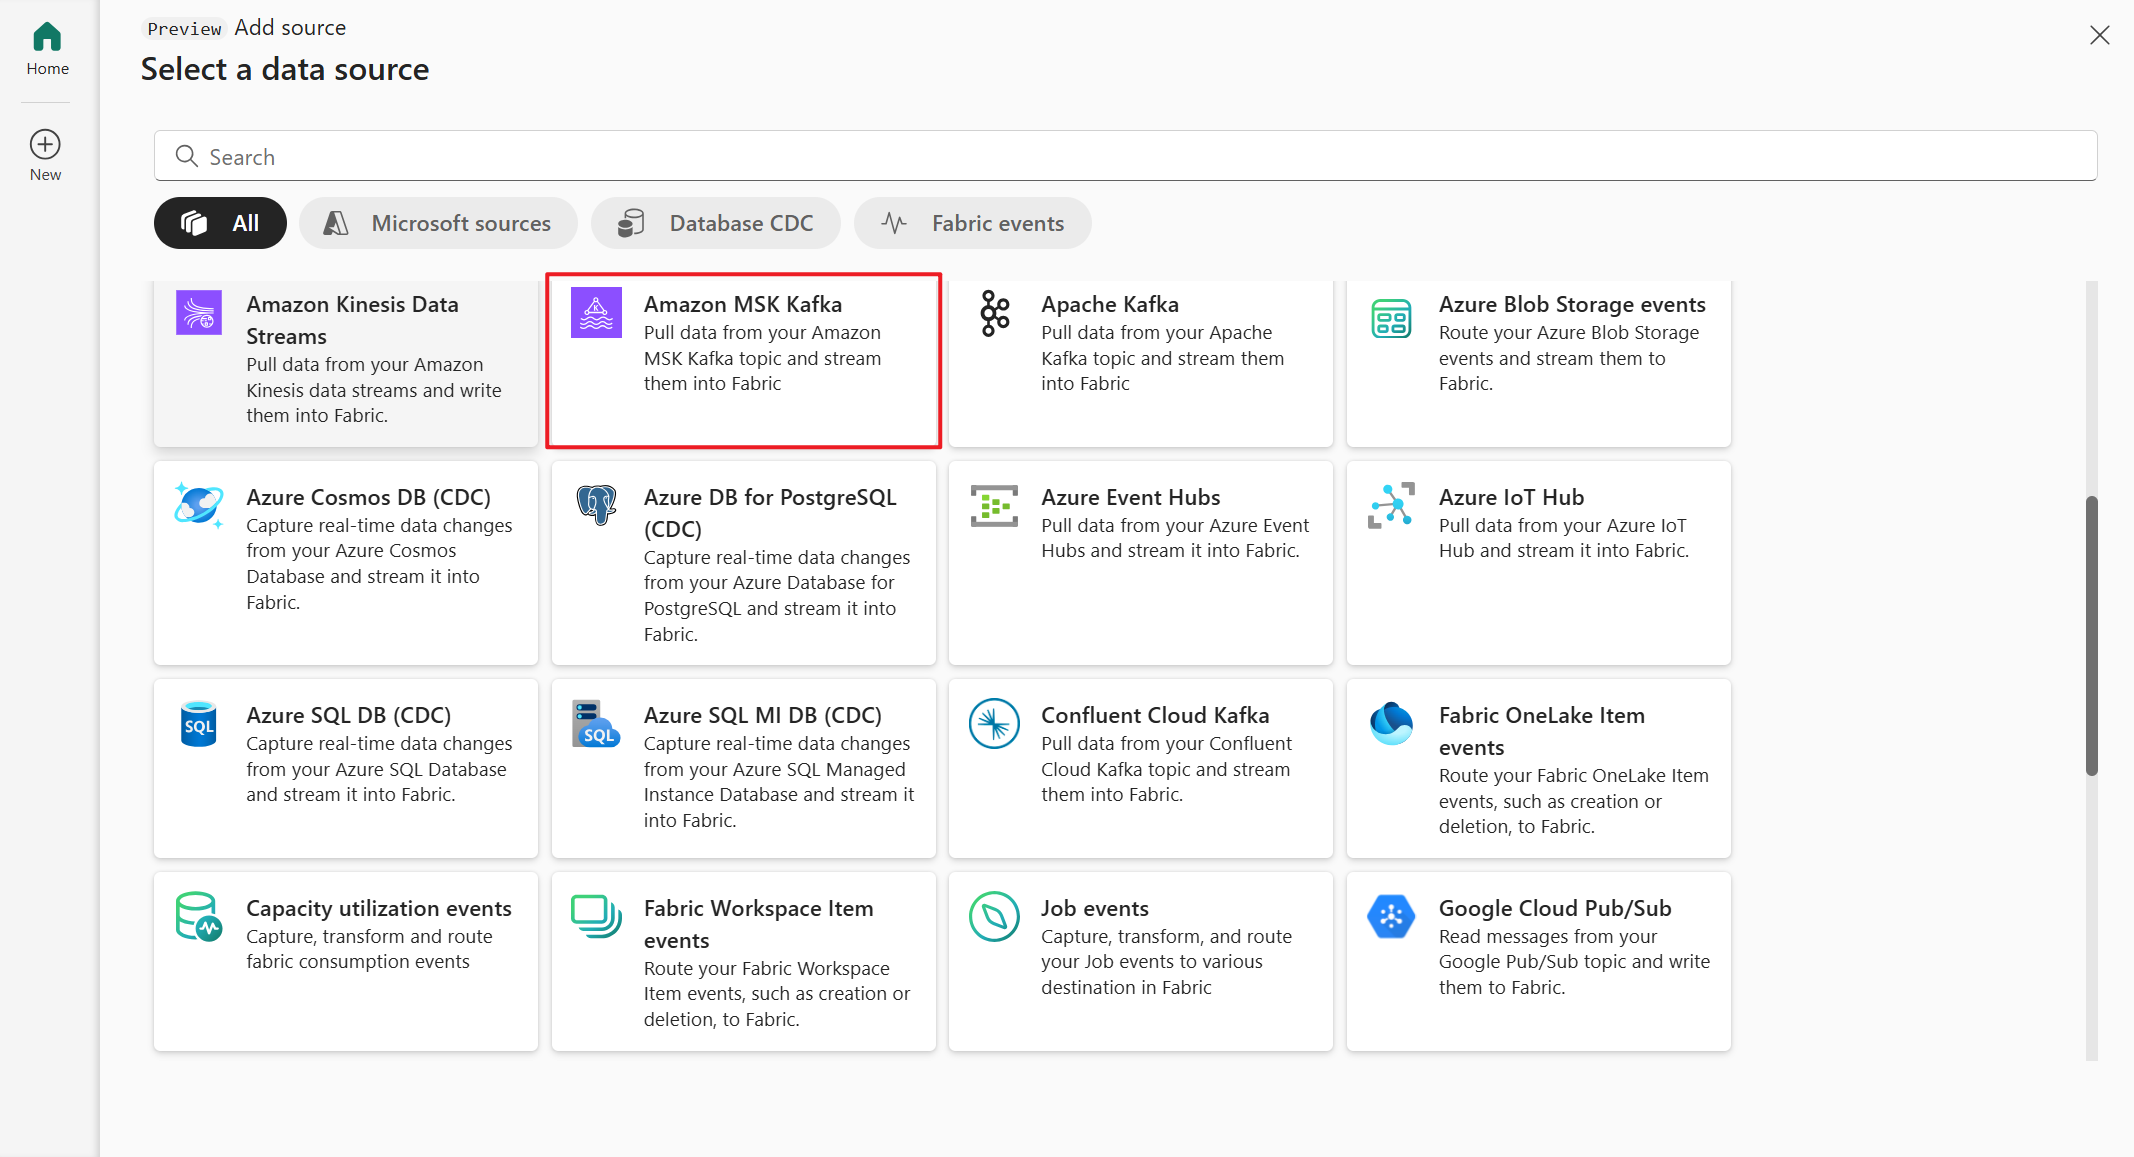
Task: Select the All filter tab
Action: (220, 223)
